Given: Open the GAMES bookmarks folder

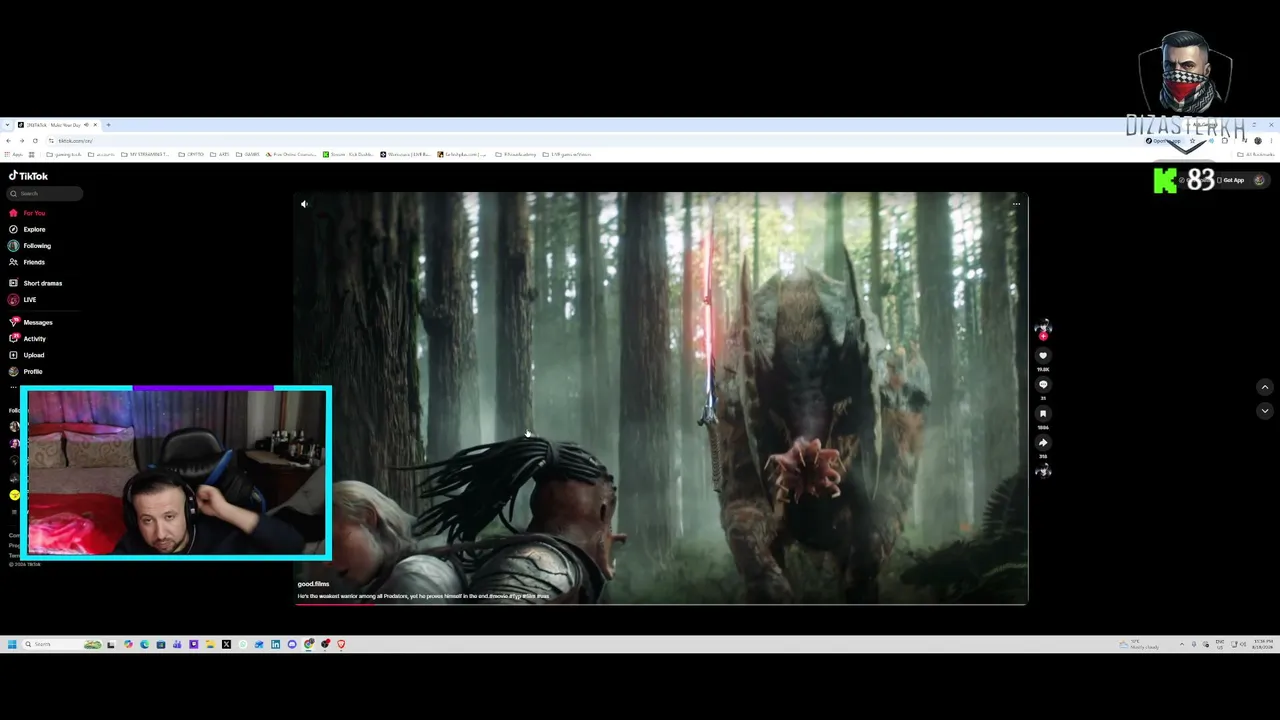Looking at the screenshot, I should 249,155.
